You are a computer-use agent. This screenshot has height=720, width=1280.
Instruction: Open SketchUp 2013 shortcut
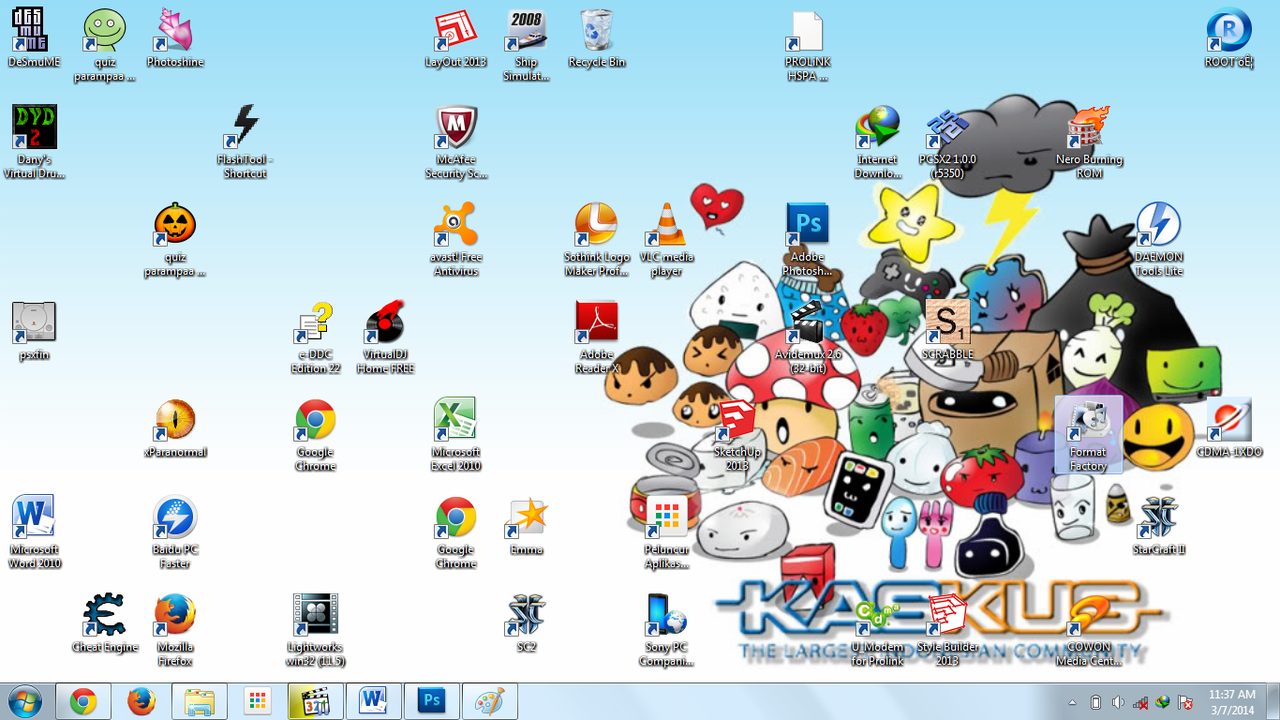(x=737, y=435)
